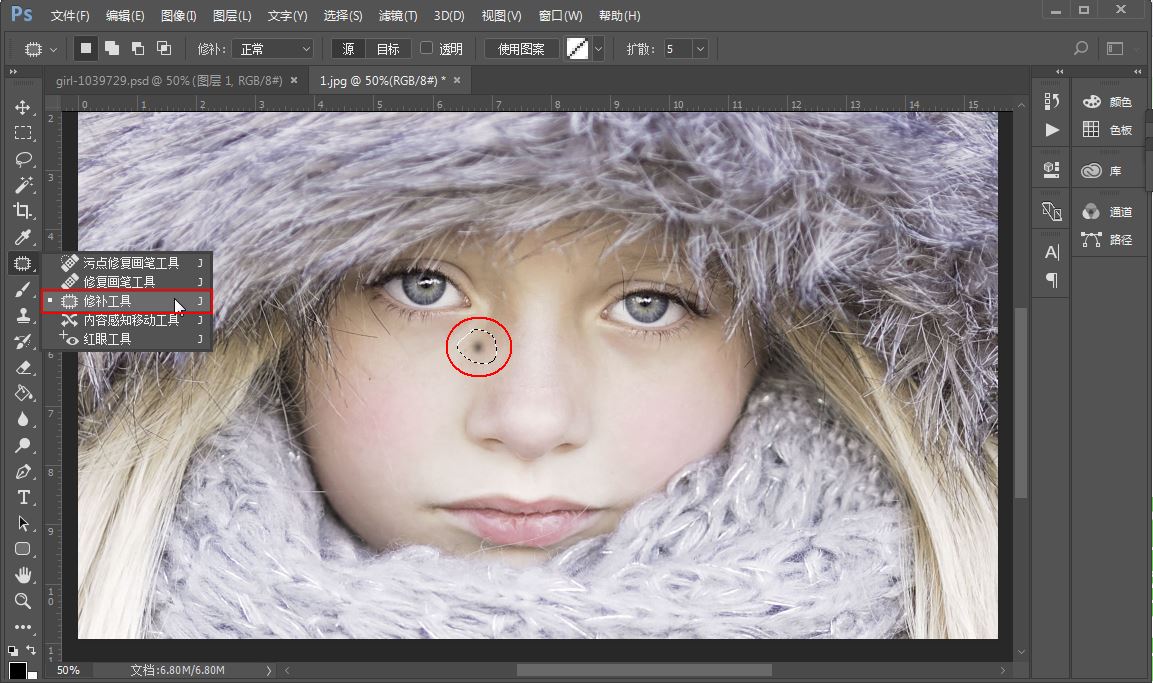Toggle the 目标 (Destination) patch option
1153x683 pixels.
point(387,49)
